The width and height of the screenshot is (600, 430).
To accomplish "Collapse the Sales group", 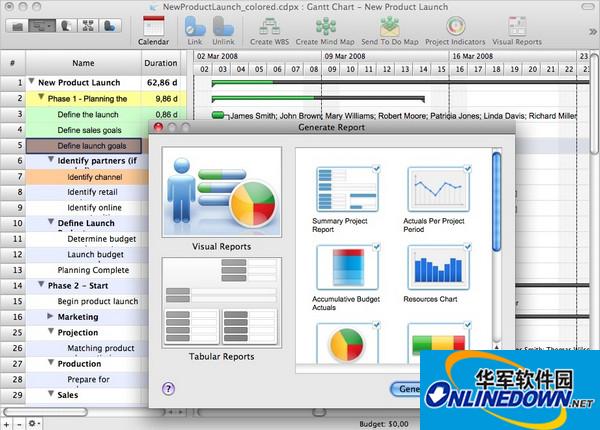I will click(51, 393).
